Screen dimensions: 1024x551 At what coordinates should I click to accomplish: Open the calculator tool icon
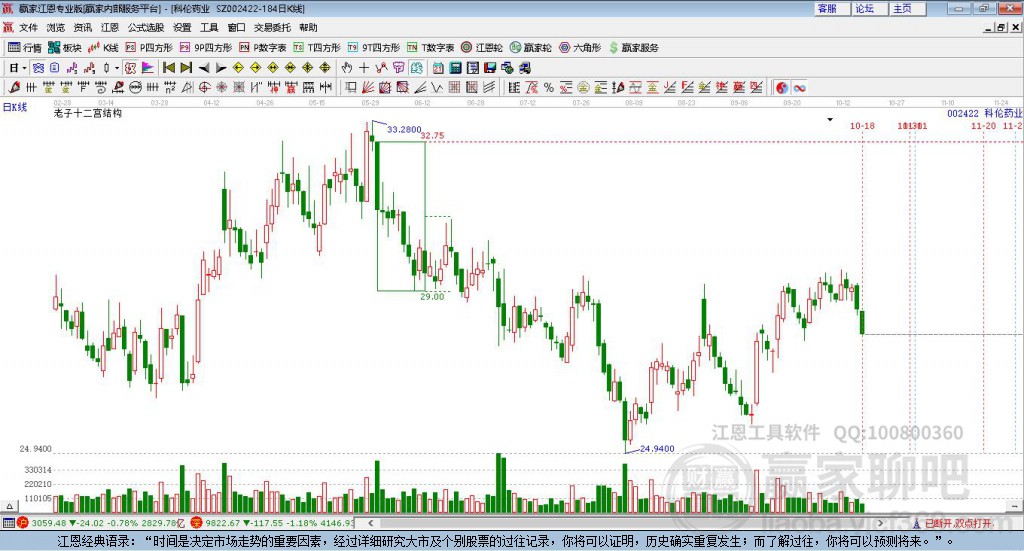click(x=455, y=68)
